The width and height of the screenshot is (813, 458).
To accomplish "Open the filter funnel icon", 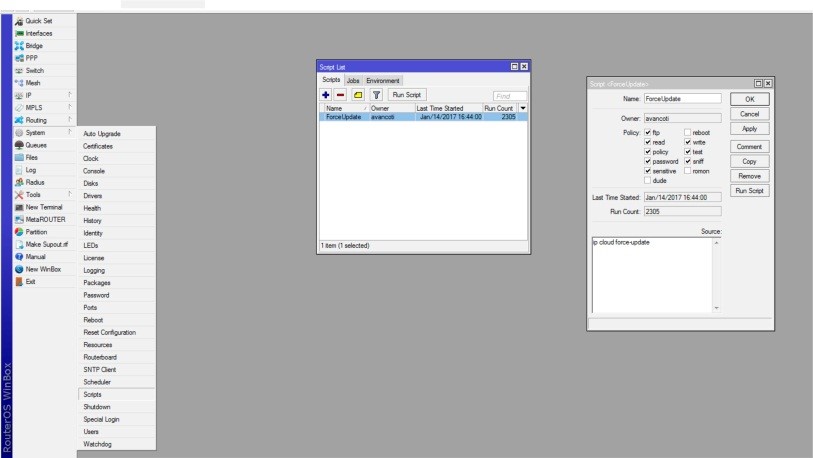I will 375,95.
